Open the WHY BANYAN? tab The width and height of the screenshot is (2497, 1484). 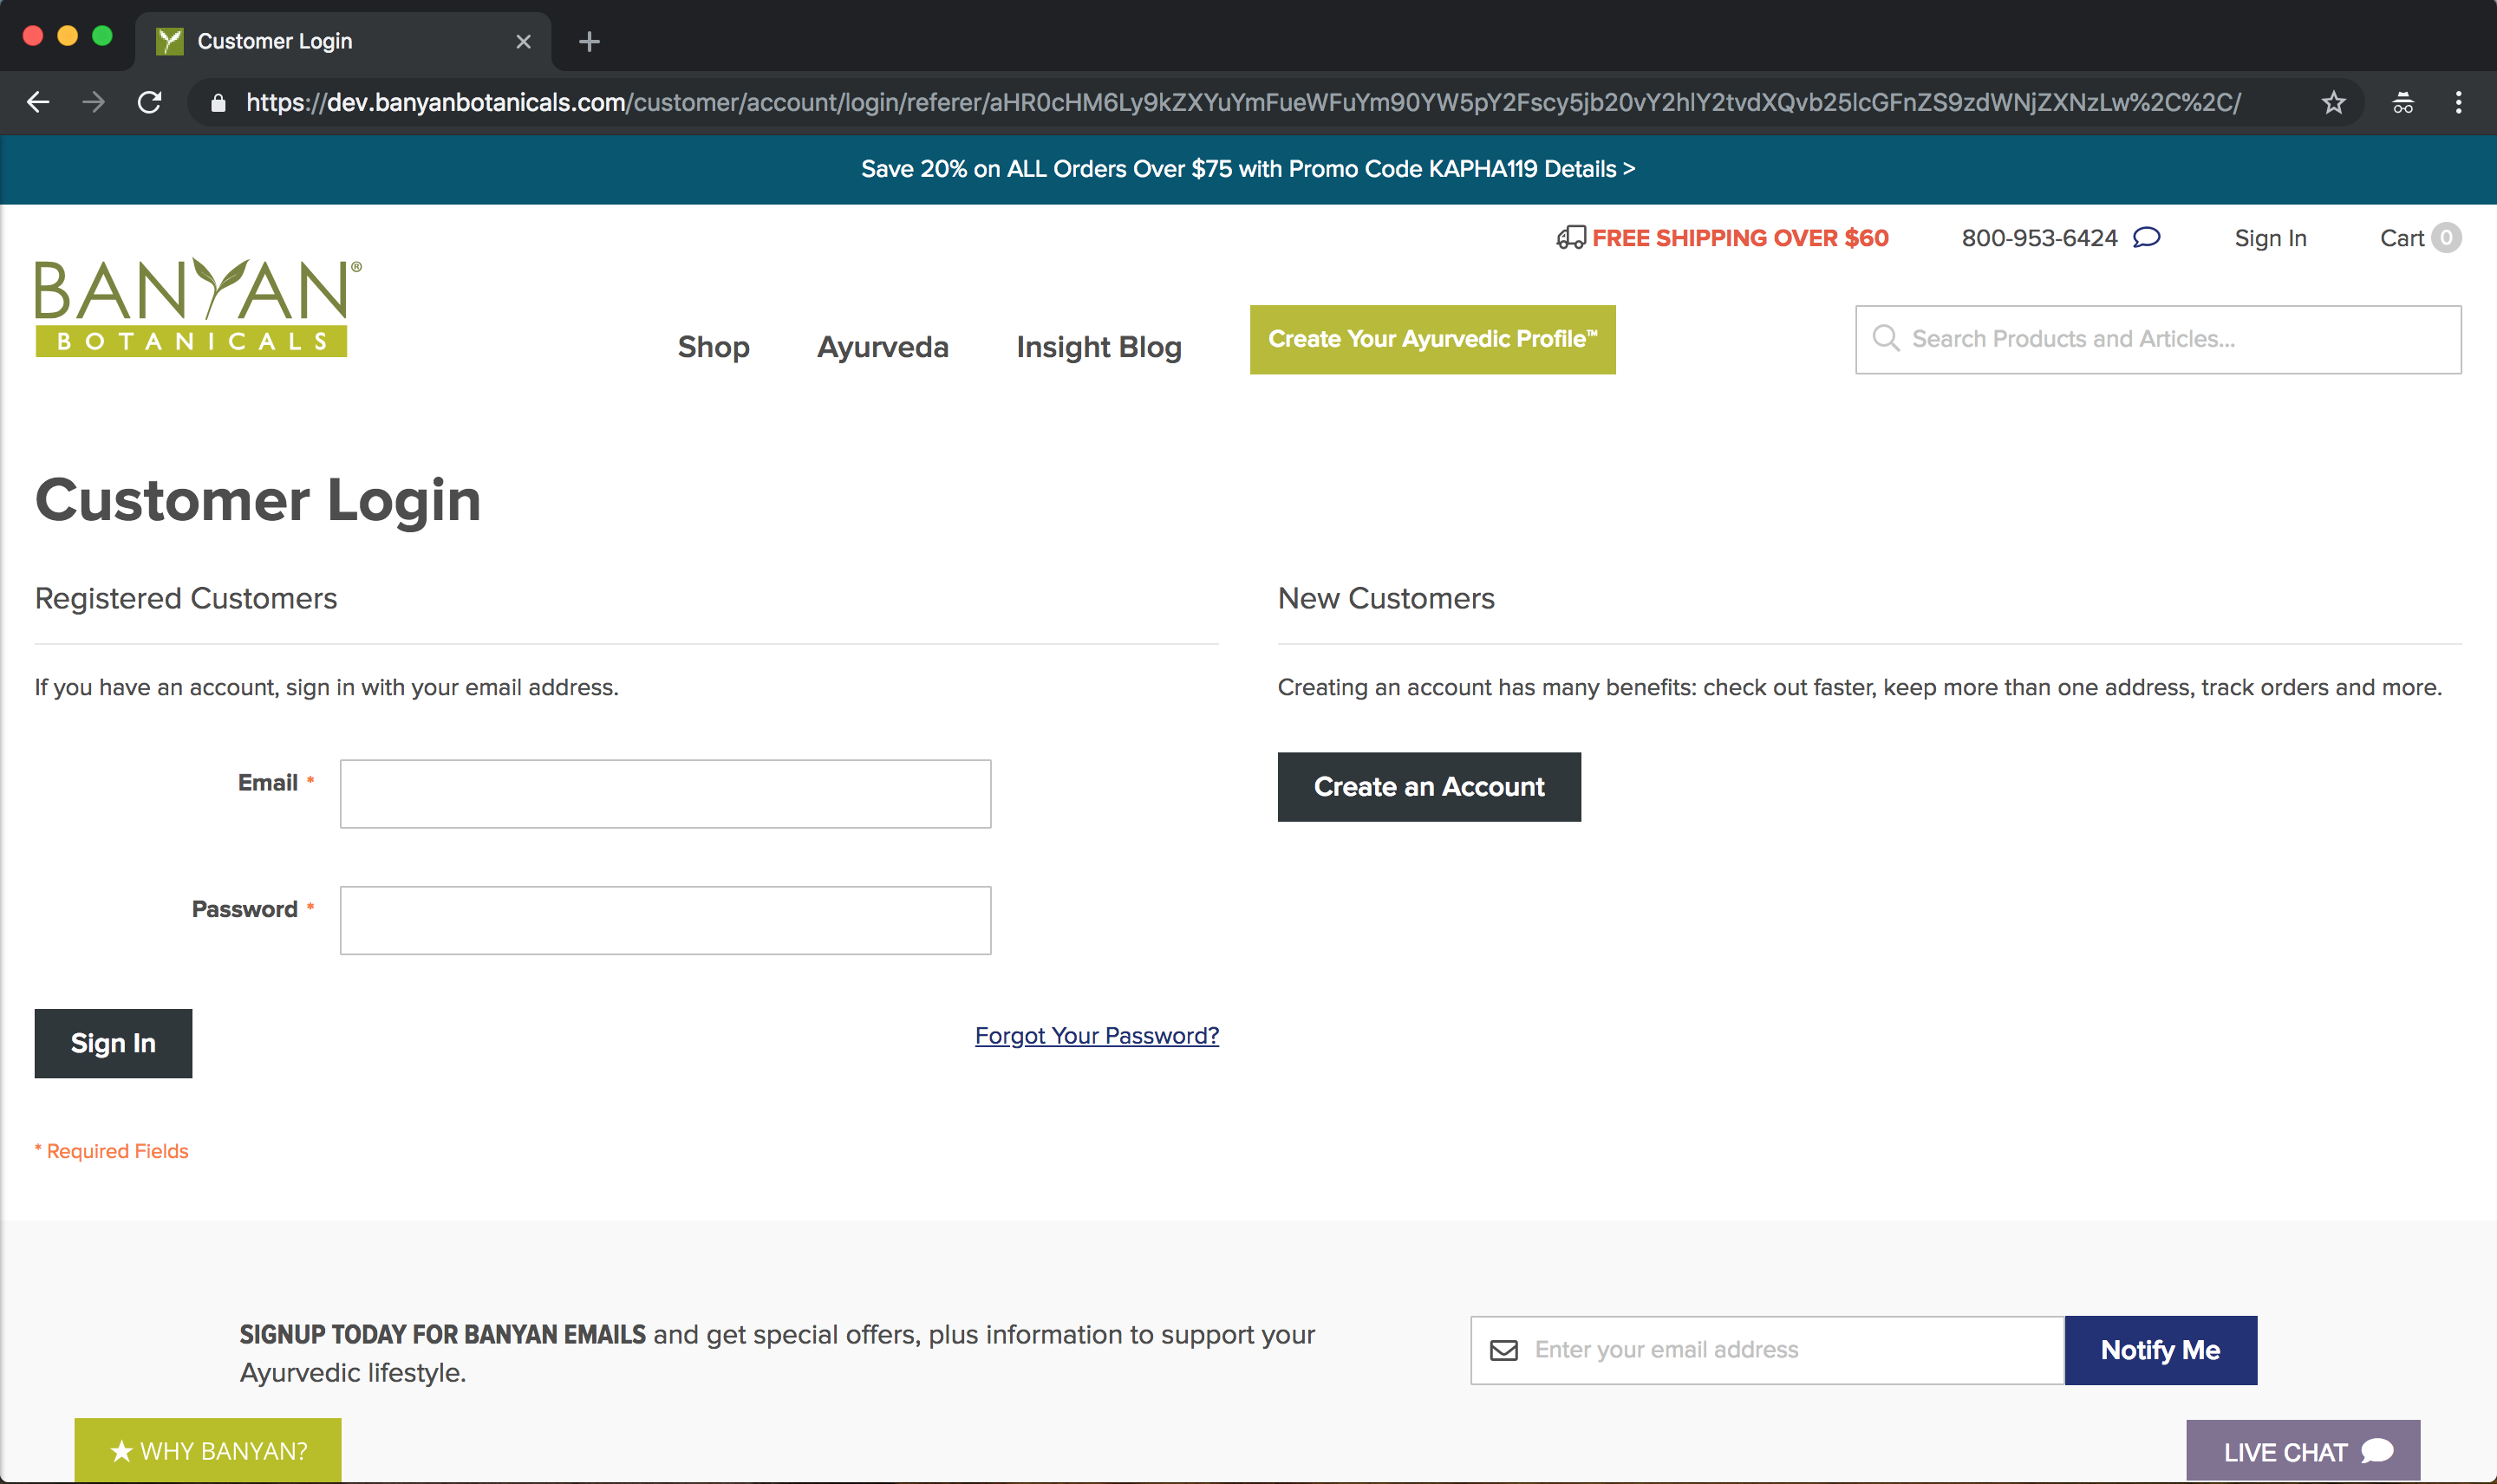click(x=208, y=1450)
